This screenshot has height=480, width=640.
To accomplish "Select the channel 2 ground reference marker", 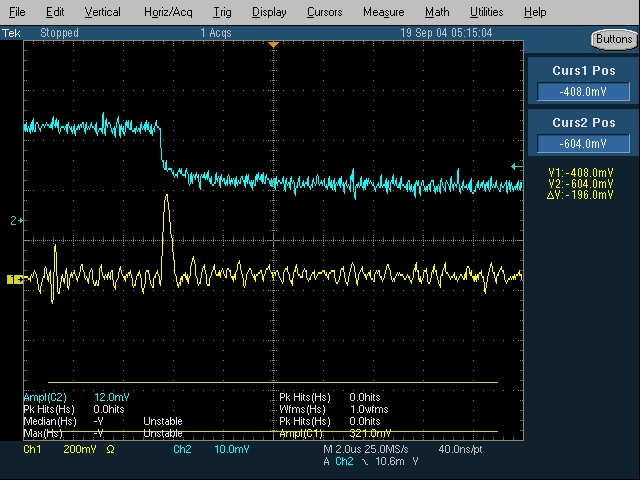I will coord(16,220).
